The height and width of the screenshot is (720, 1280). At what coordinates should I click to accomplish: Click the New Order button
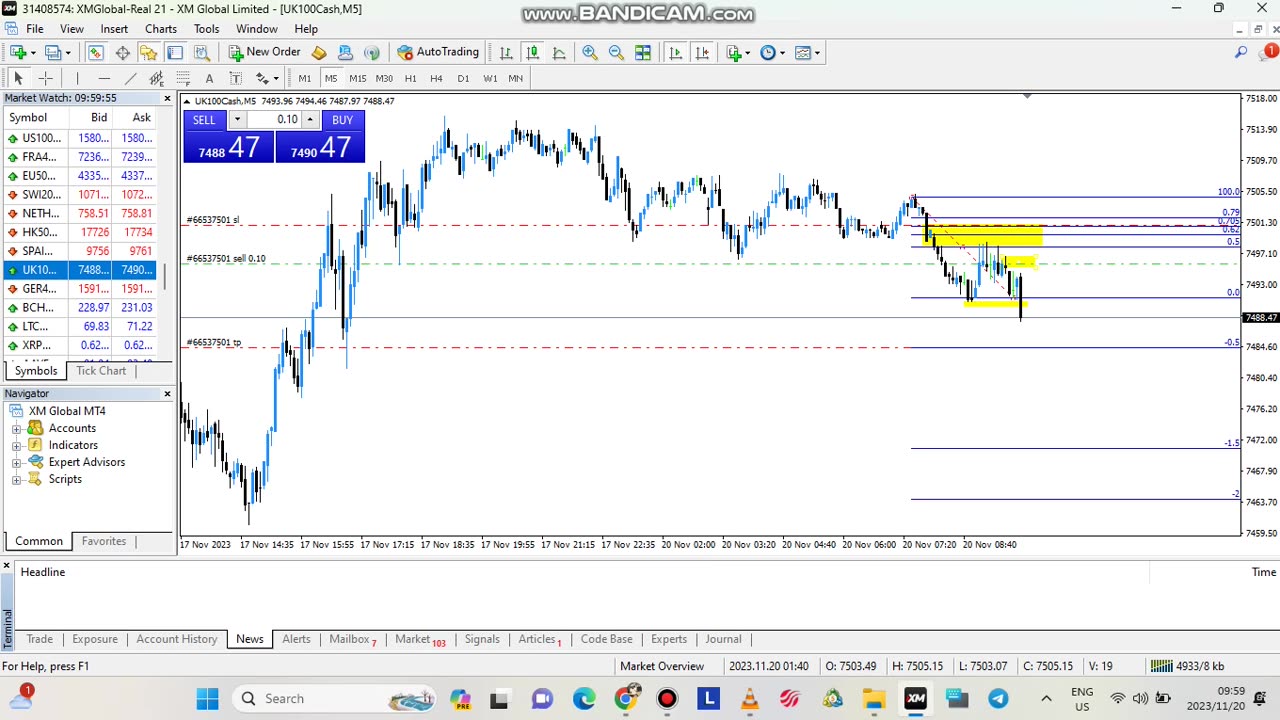264,52
